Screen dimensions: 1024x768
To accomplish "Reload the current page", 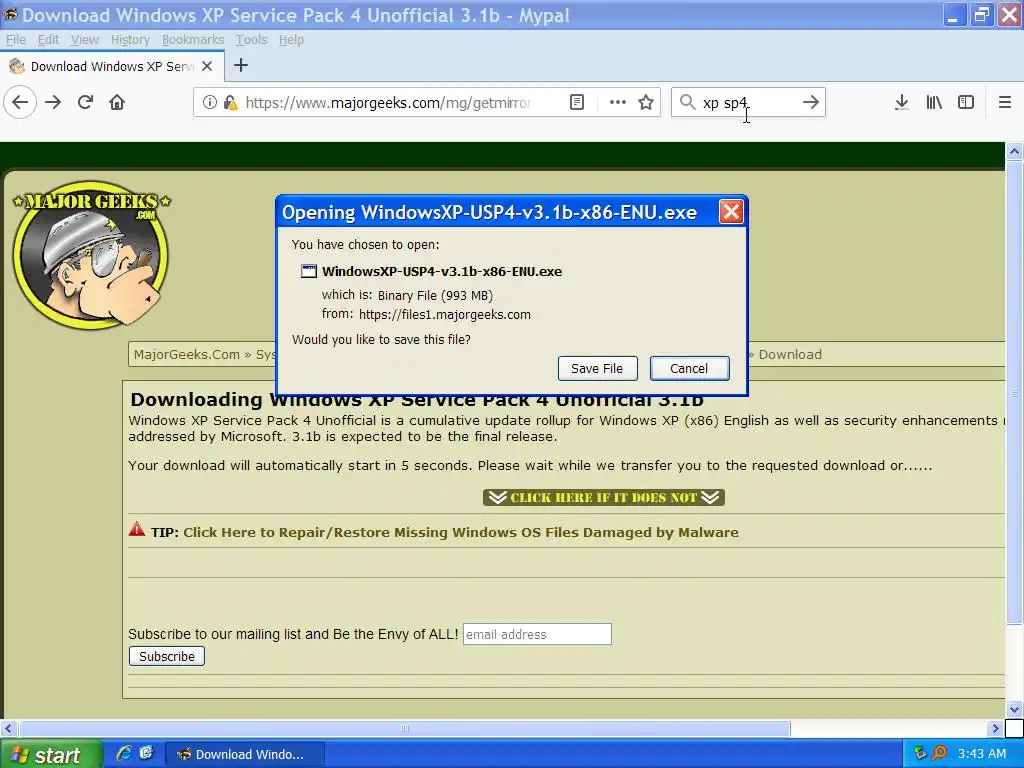I will point(85,103).
